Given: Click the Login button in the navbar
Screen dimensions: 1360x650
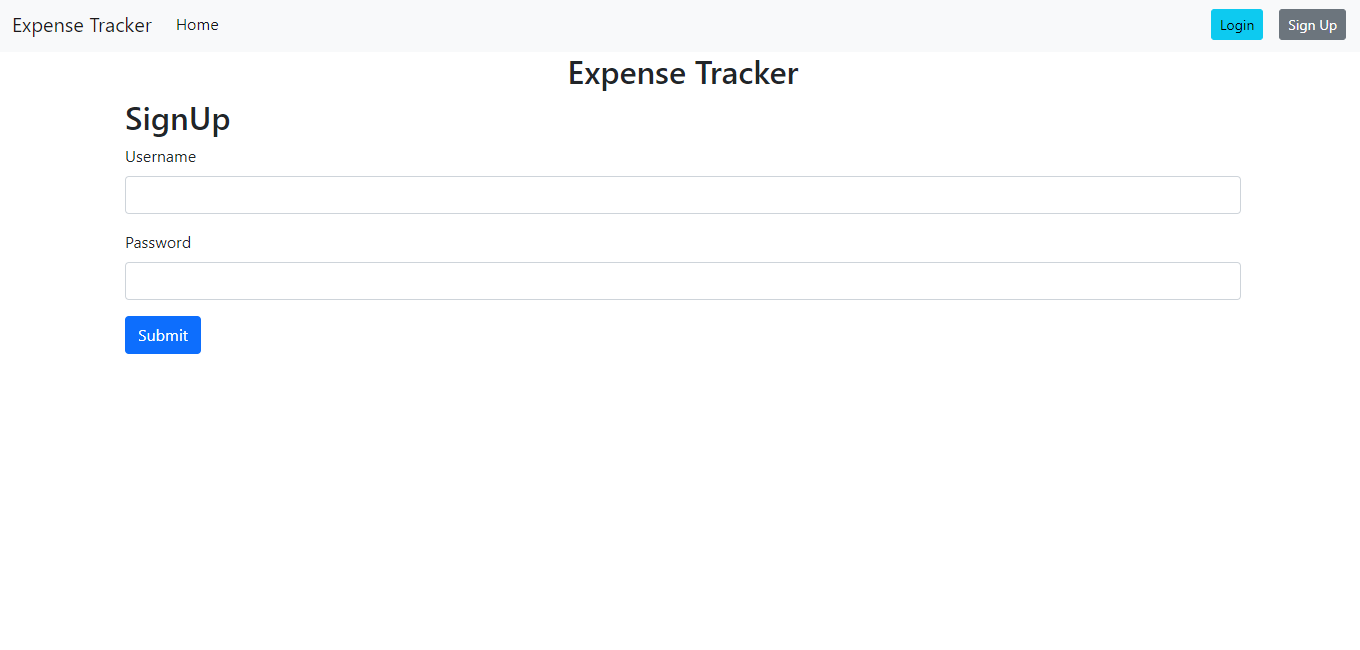Looking at the screenshot, I should click(x=1236, y=24).
